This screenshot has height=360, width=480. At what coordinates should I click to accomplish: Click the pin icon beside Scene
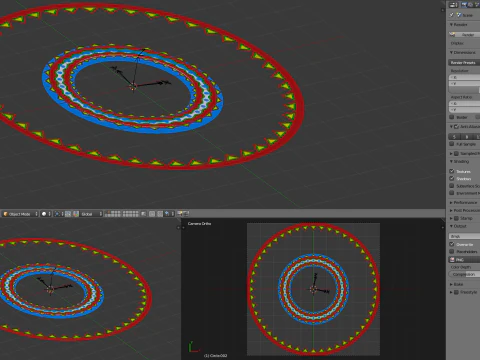(x=451, y=15)
